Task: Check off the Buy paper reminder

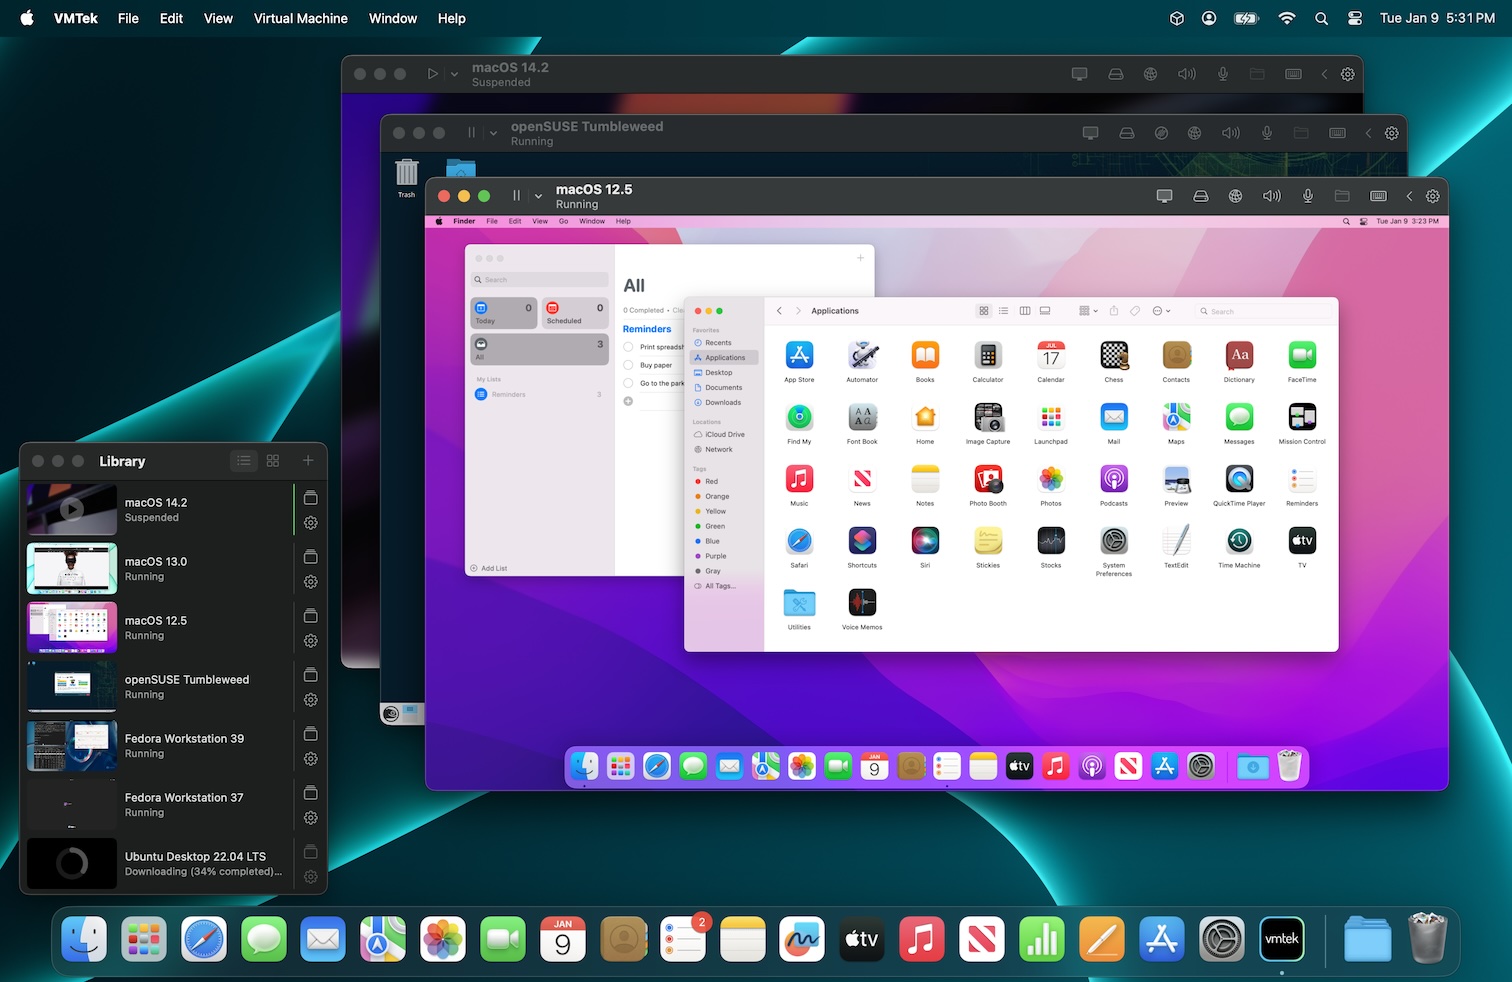Action: click(x=628, y=365)
